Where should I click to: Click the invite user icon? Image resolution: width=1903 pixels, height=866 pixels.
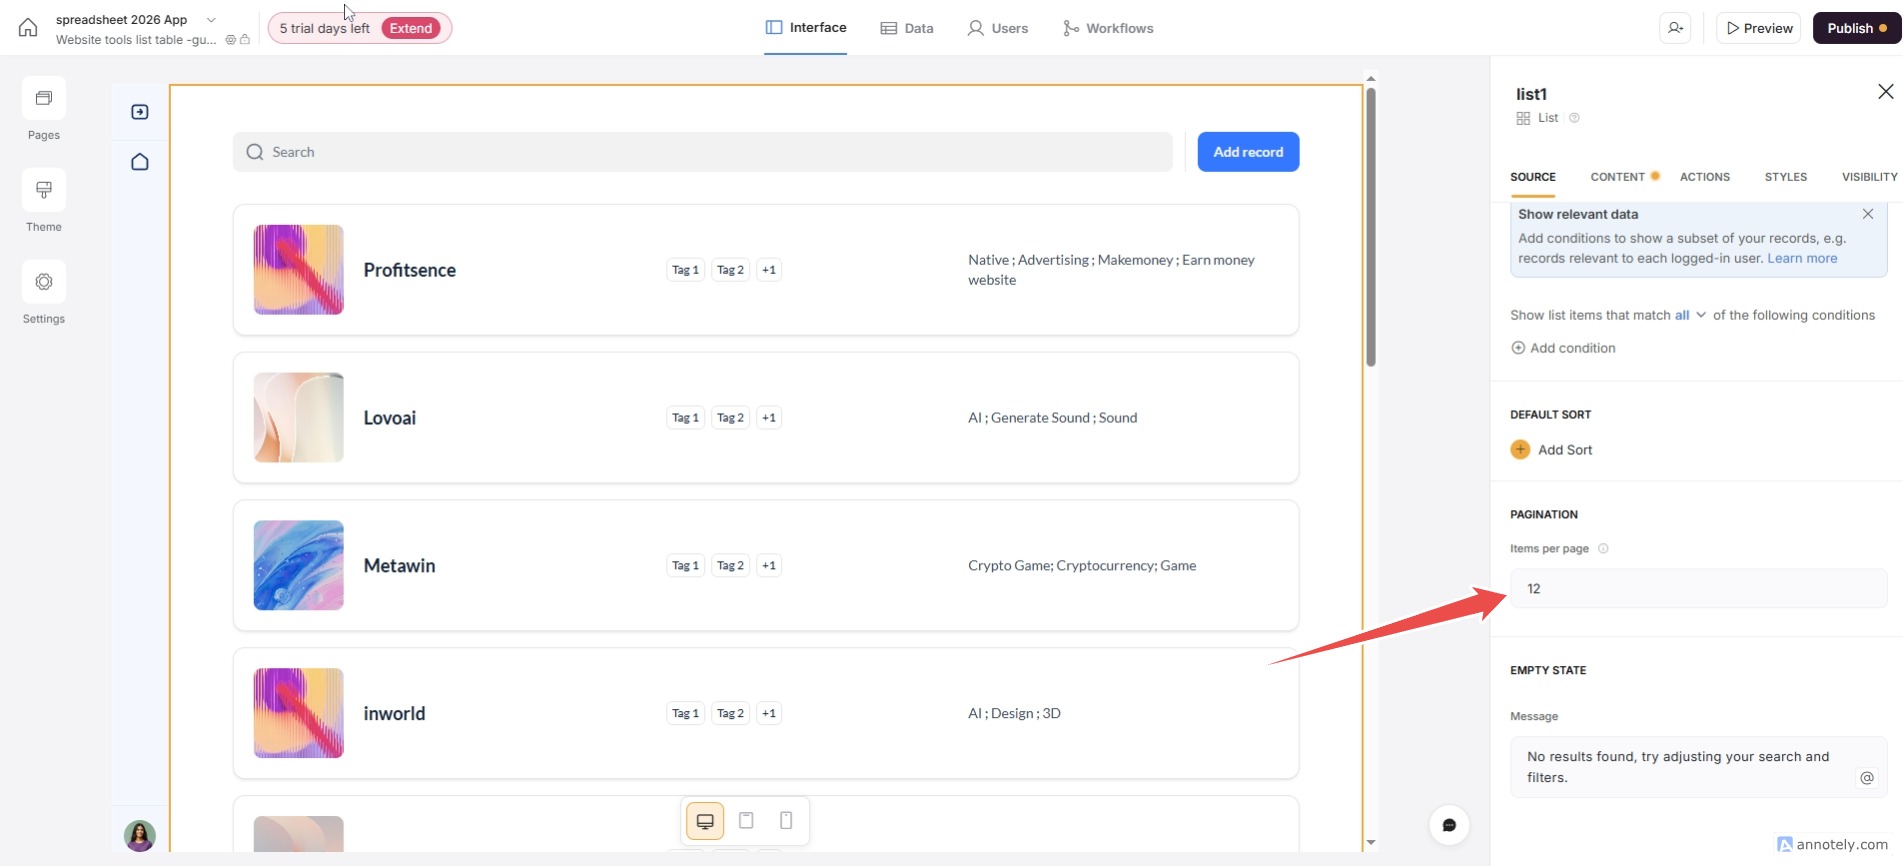coord(1676,28)
